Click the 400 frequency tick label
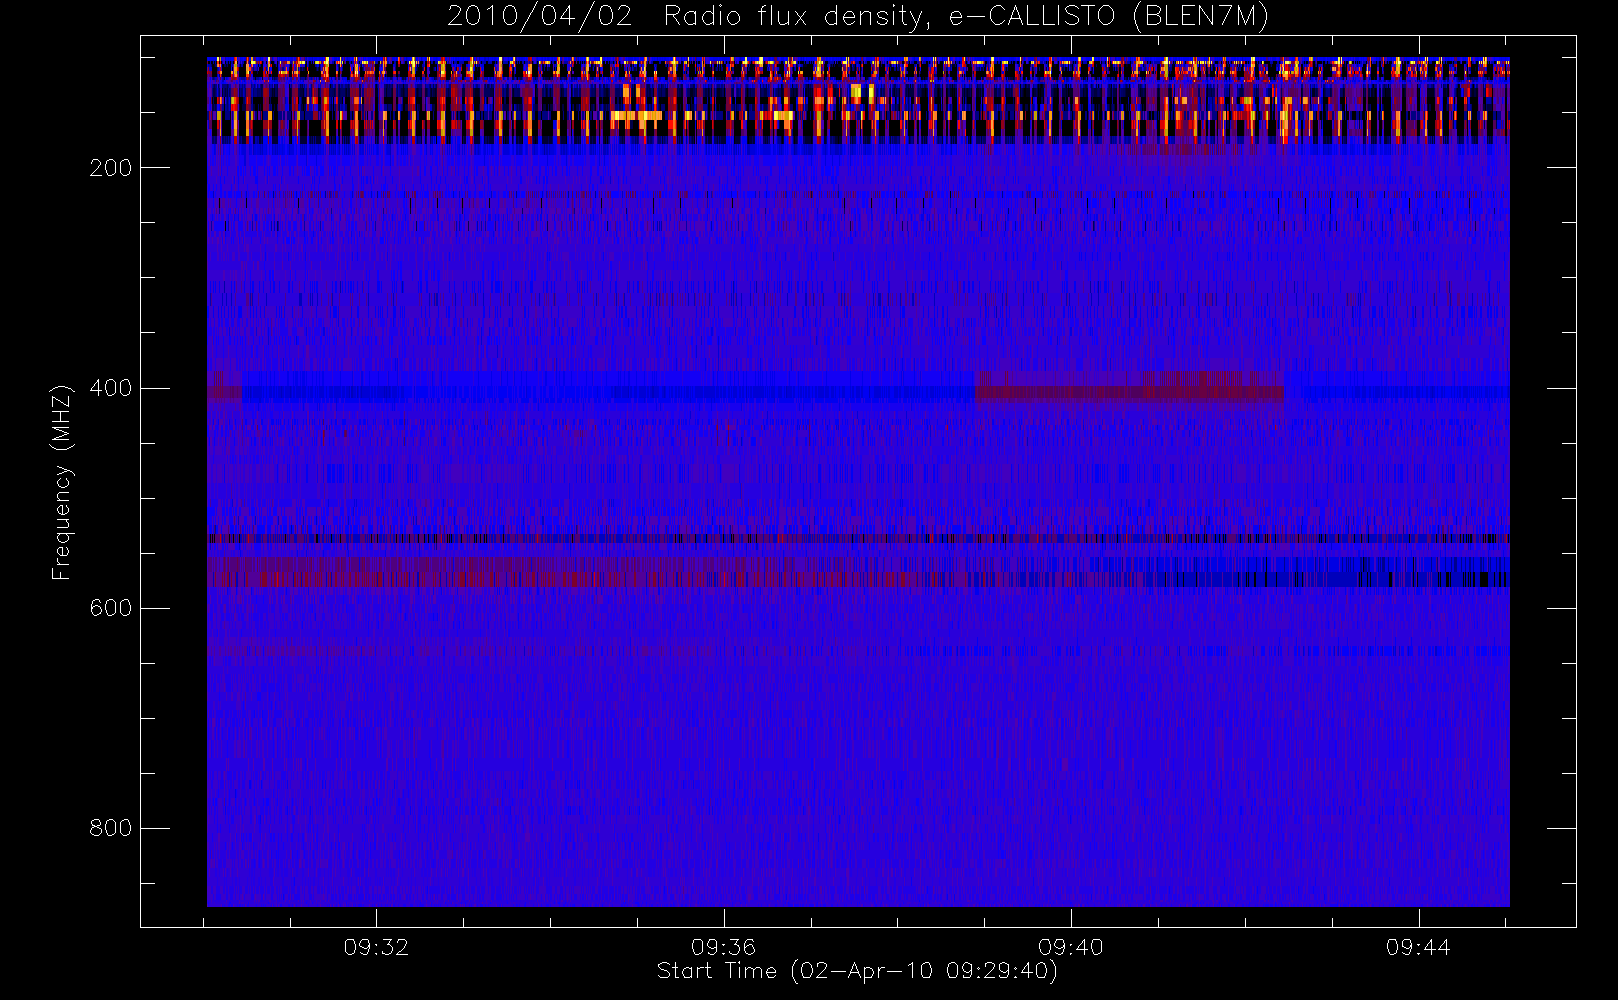1618x1000 pixels. click(110, 388)
